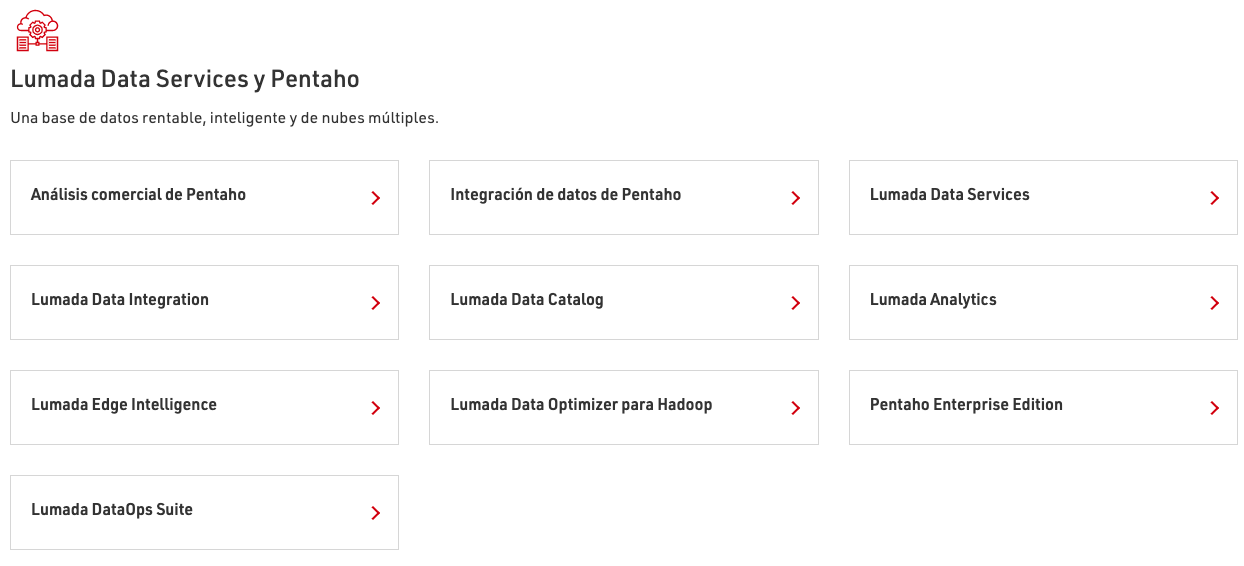
Task: Open the Lumada DataOps Suite link
Action: pyautogui.click(x=112, y=510)
